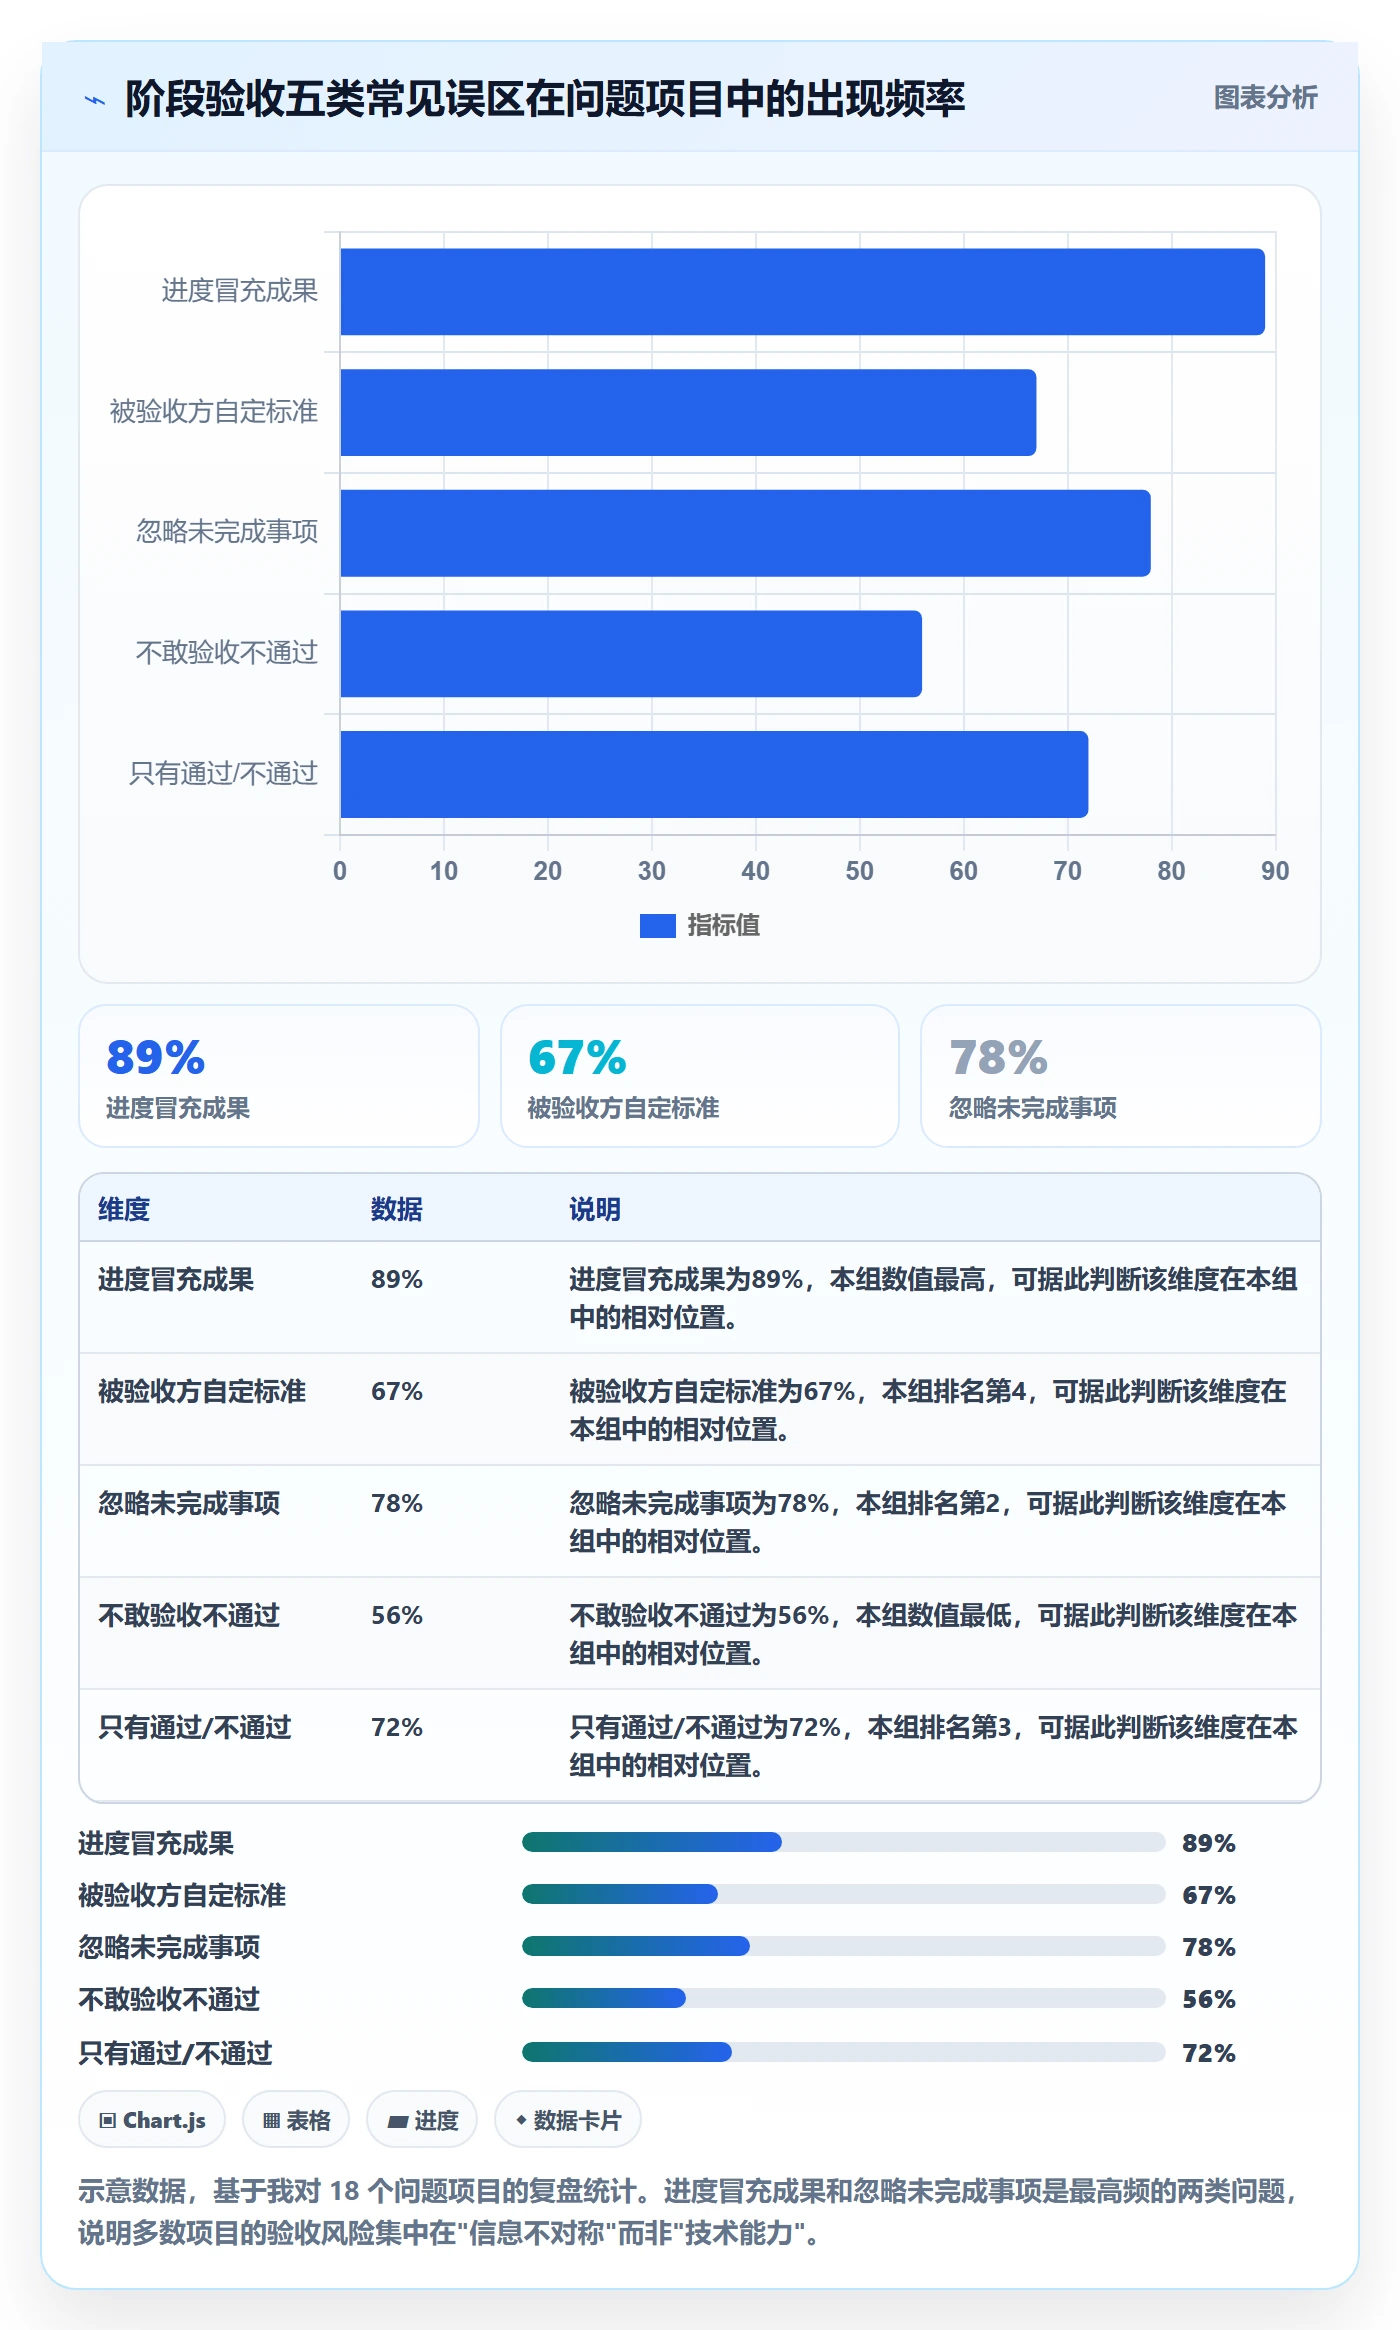Select the 忽略未完成事项 bar in the chart
Viewport: 1400px width, 2330px height.
(745, 533)
